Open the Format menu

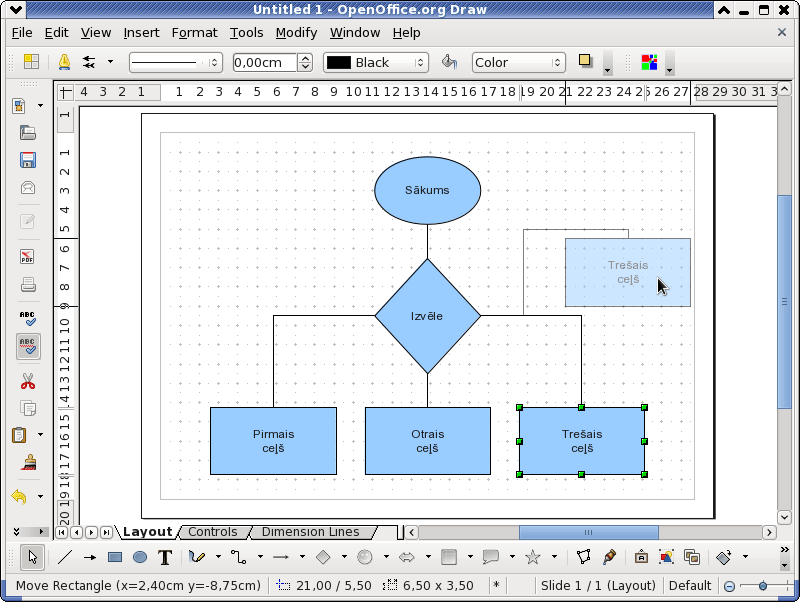coord(194,33)
